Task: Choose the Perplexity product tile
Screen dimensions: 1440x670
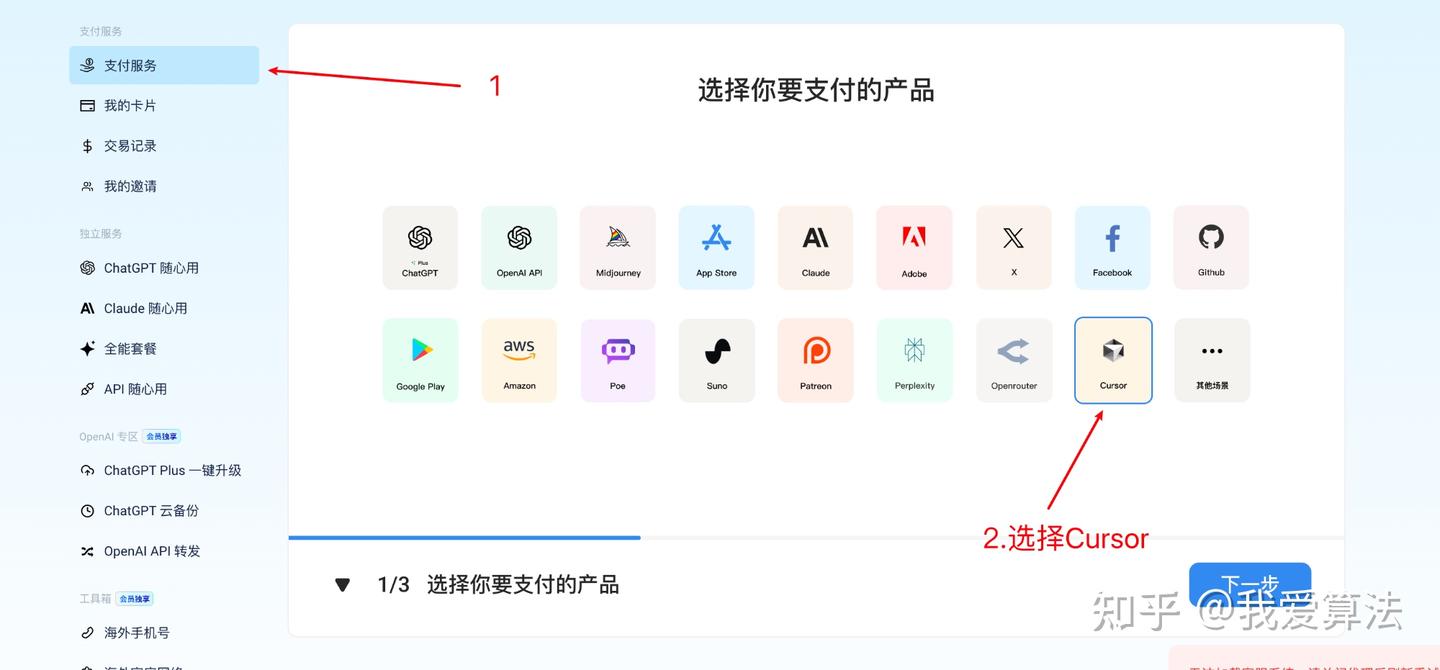Action: (x=915, y=360)
